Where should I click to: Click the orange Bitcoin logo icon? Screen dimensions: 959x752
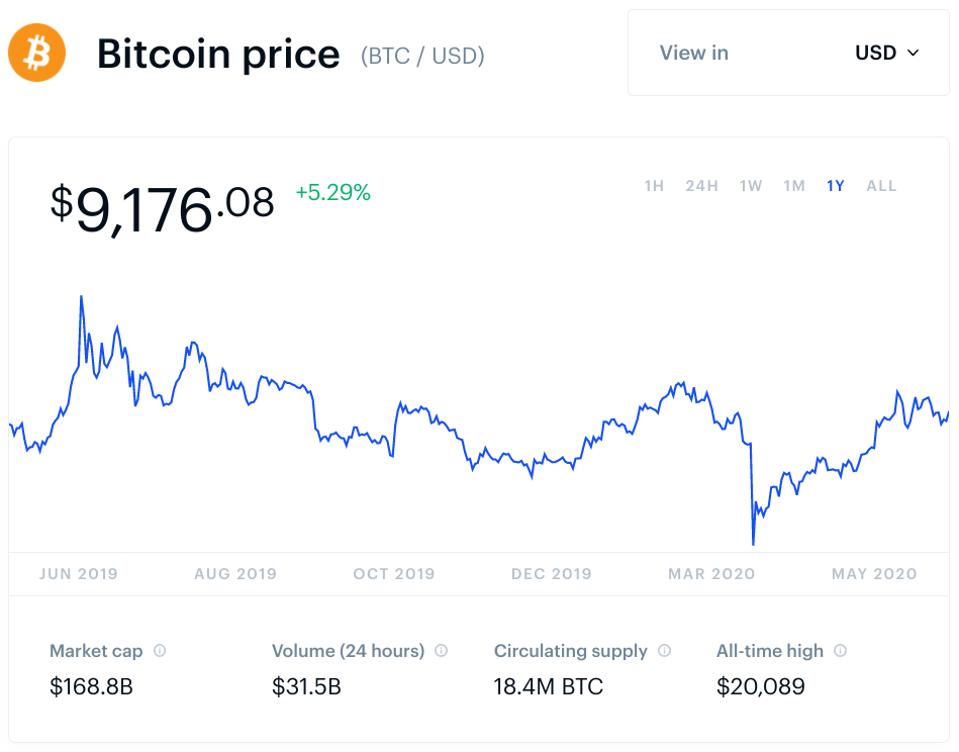click(37, 53)
